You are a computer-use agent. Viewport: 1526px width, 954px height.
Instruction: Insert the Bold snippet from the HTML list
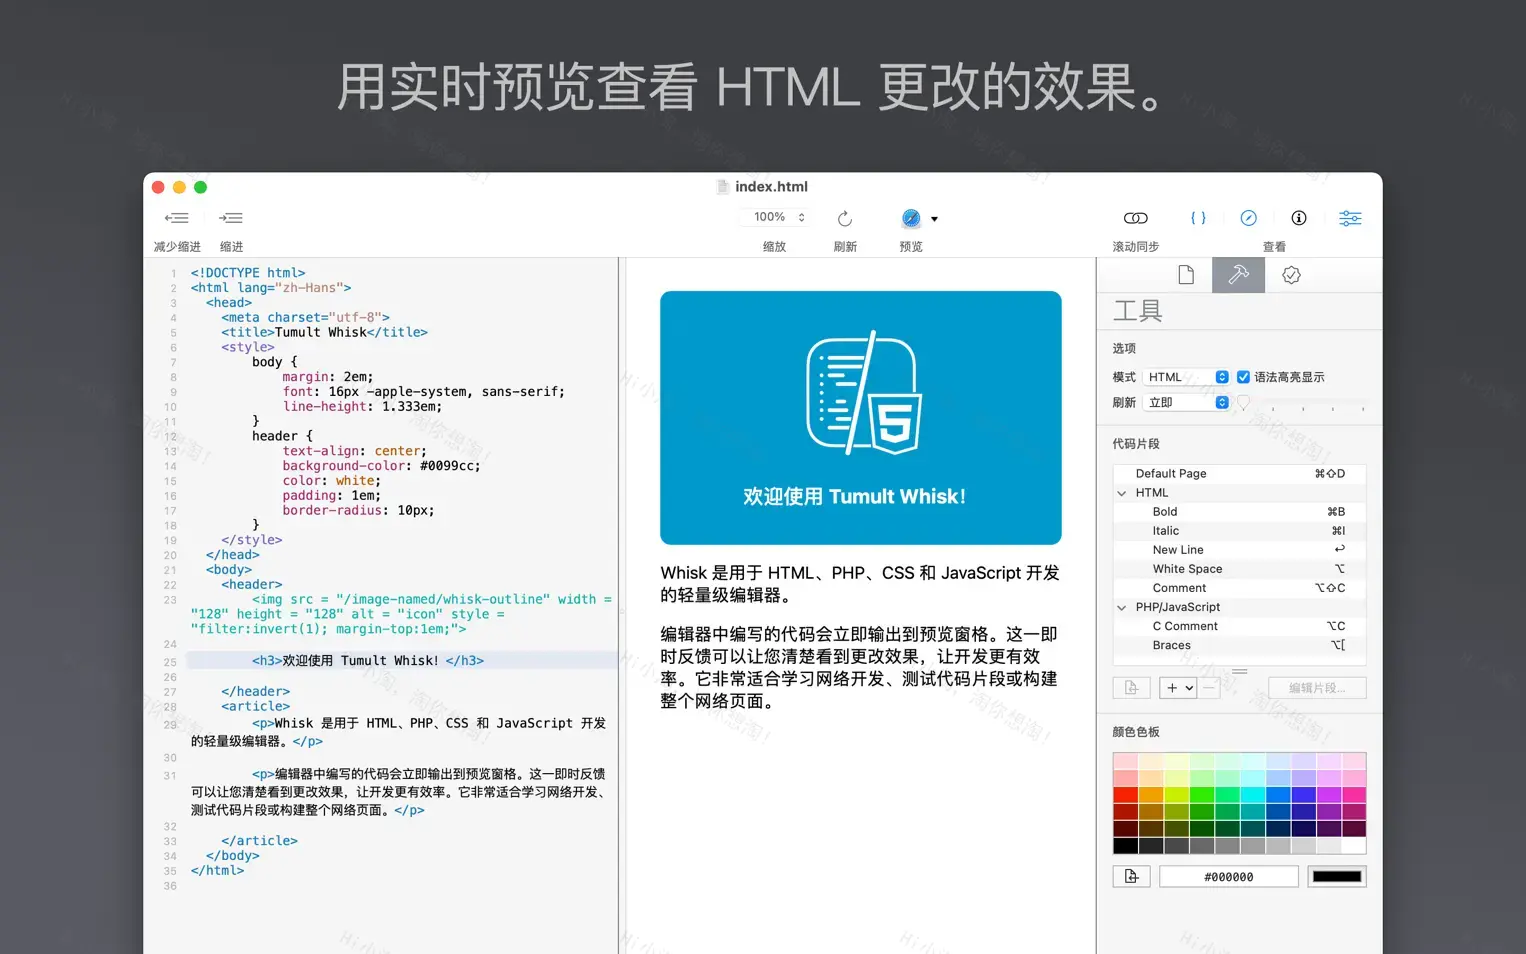coord(1165,511)
